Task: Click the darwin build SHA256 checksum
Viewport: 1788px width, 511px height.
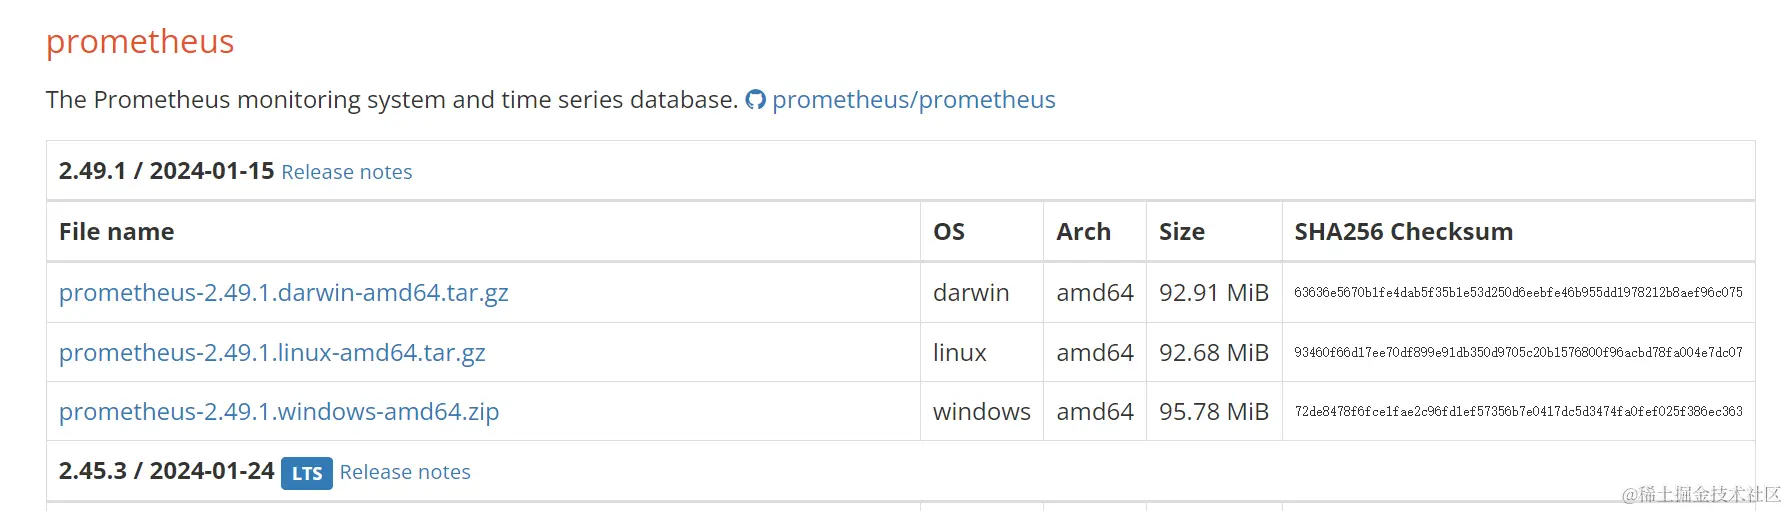Action: point(1517,293)
